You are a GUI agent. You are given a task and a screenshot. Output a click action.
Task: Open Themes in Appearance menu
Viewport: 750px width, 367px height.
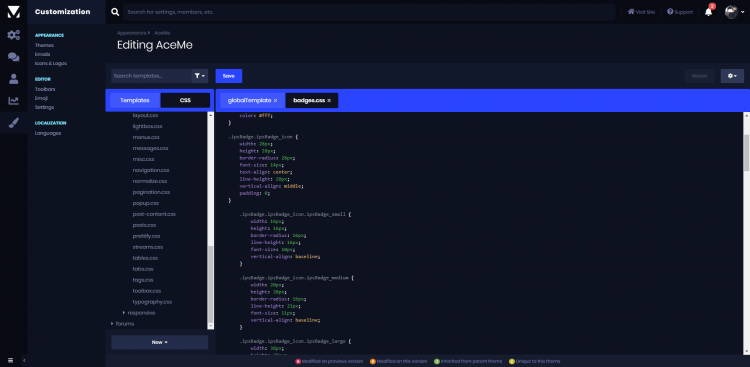(44, 45)
